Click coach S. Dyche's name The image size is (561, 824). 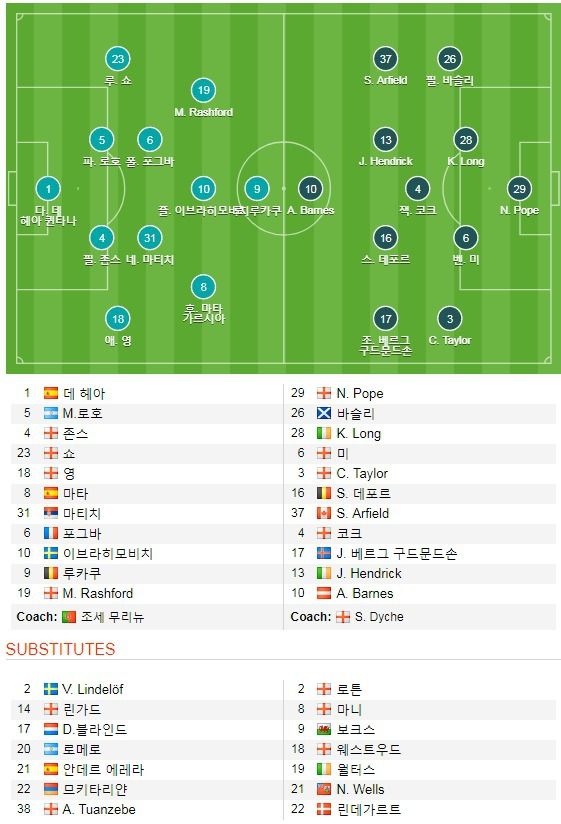(x=379, y=616)
